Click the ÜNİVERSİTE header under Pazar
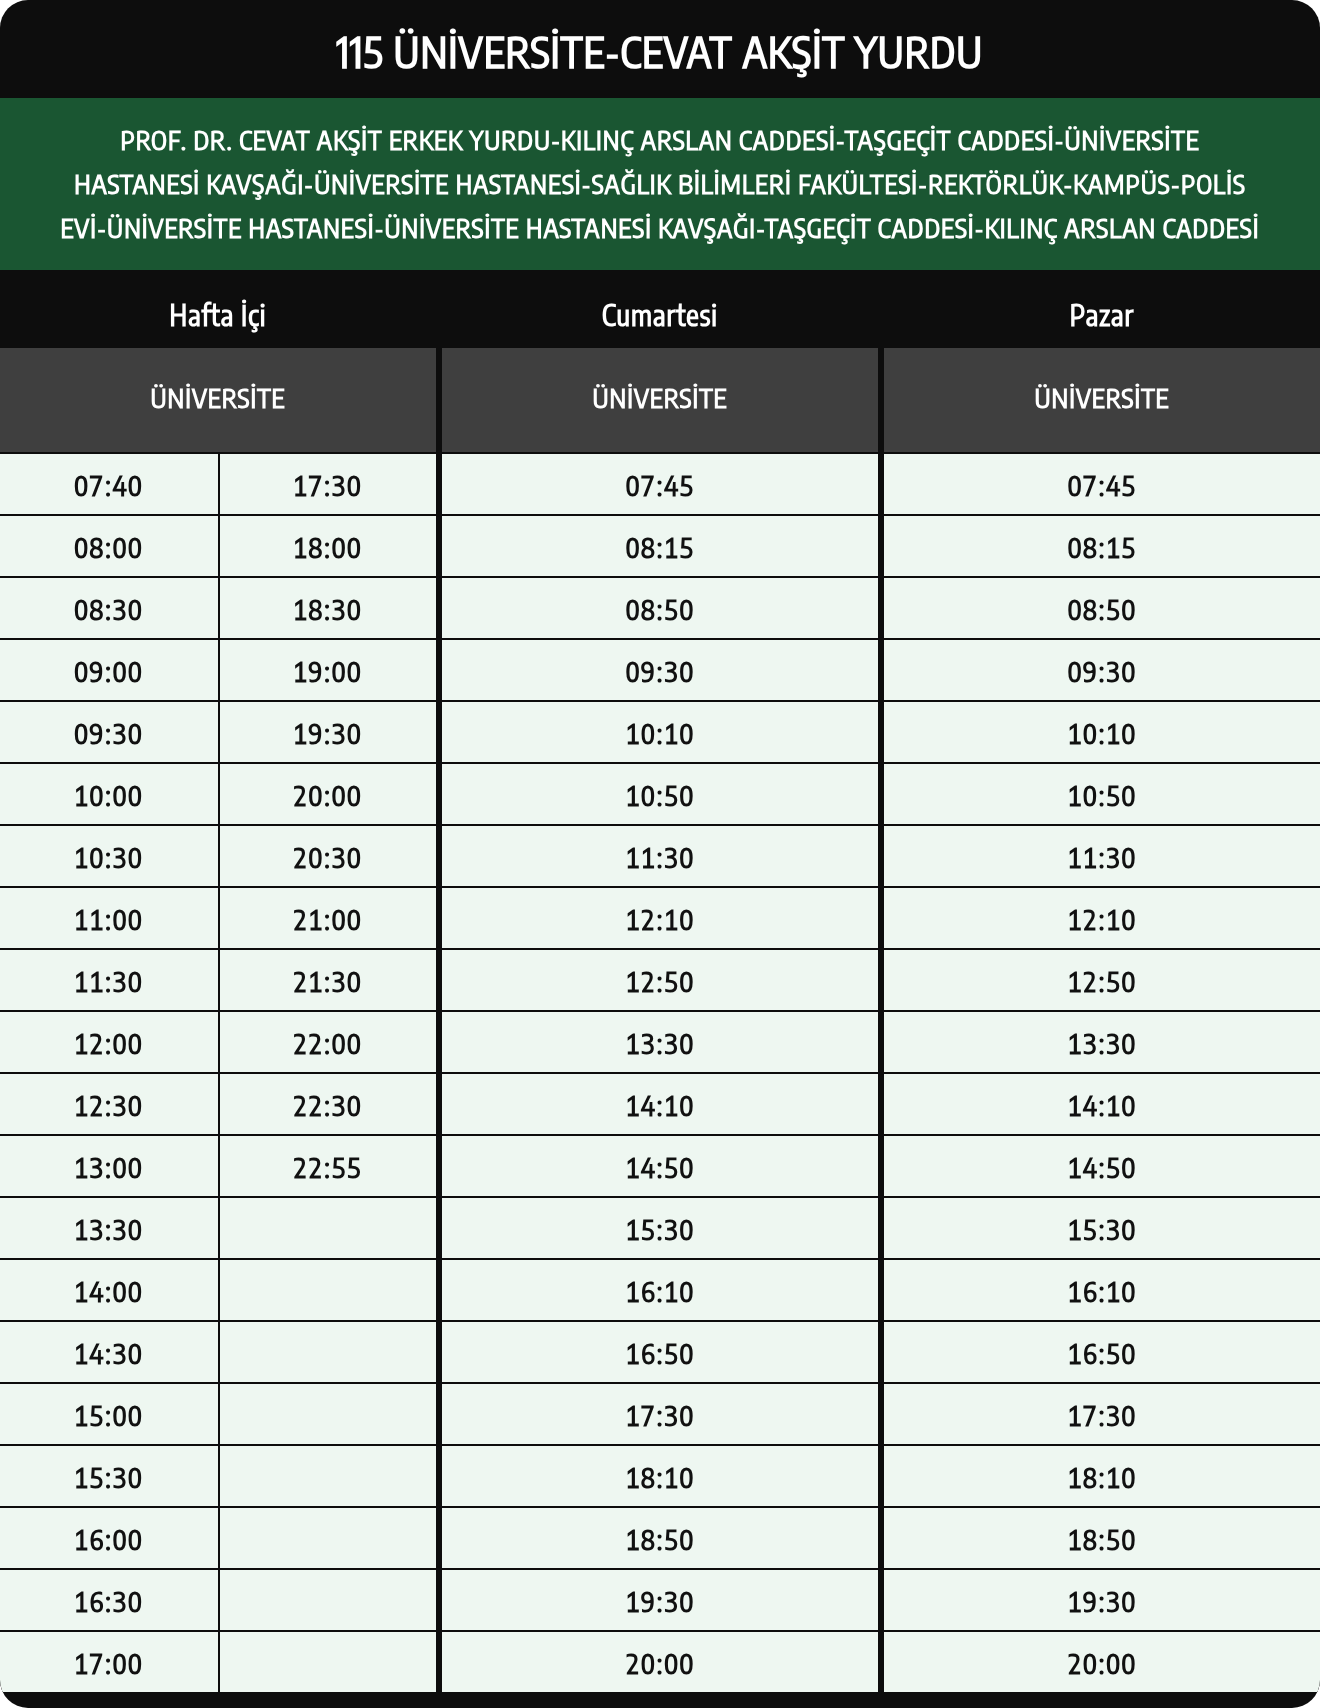 [1101, 399]
